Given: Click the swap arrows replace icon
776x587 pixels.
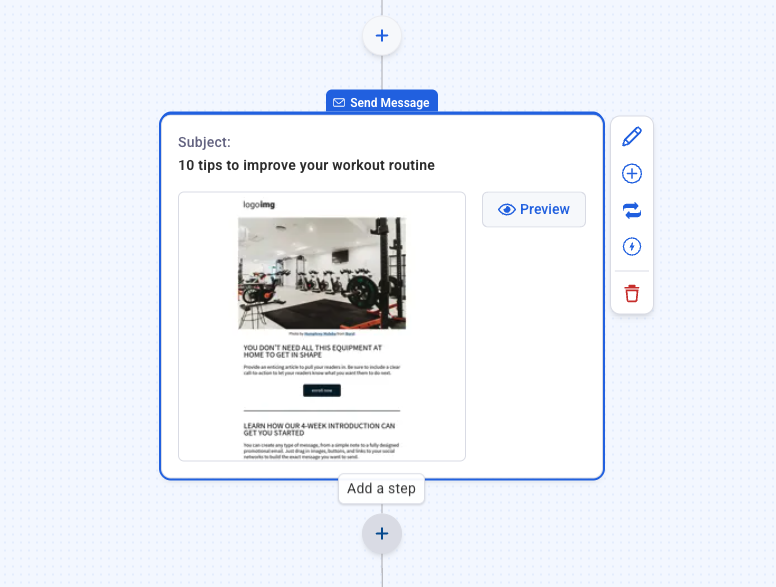Looking at the screenshot, I should (631, 210).
